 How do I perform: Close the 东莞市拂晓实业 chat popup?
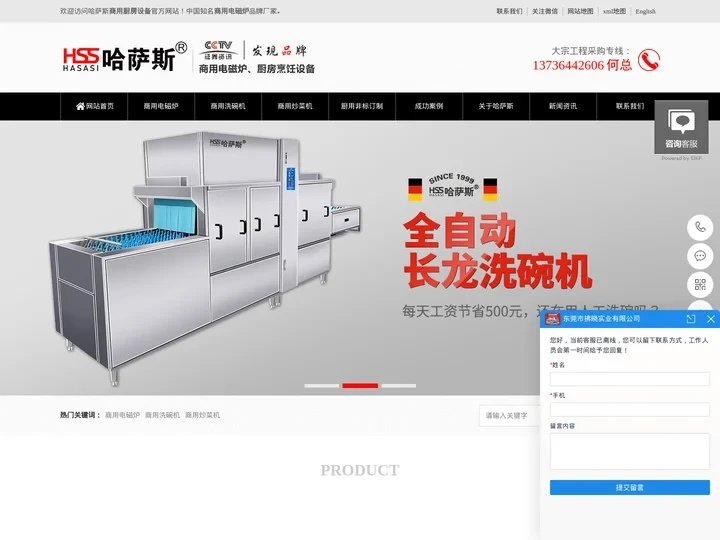[710, 319]
